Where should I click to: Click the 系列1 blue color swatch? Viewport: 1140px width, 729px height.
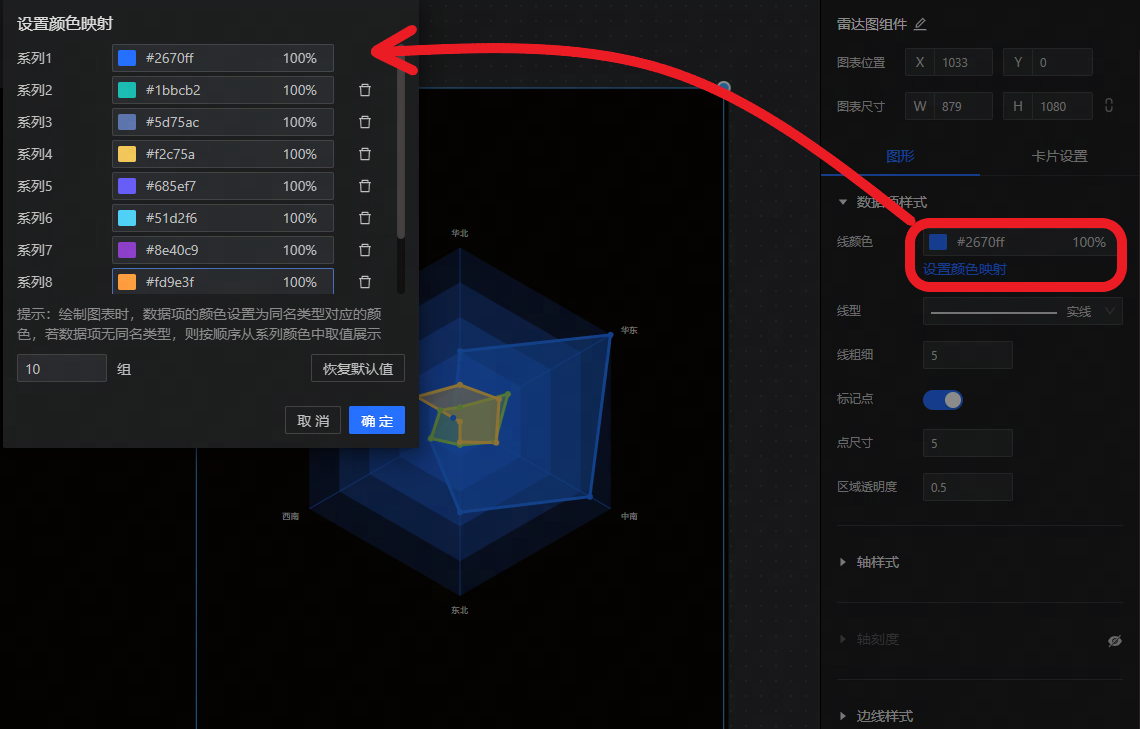pyautogui.click(x=127, y=58)
